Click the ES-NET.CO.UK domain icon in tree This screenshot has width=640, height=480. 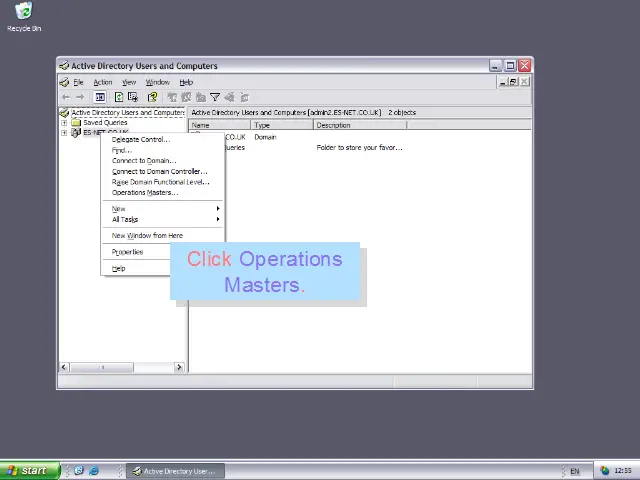tap(76, 133)
